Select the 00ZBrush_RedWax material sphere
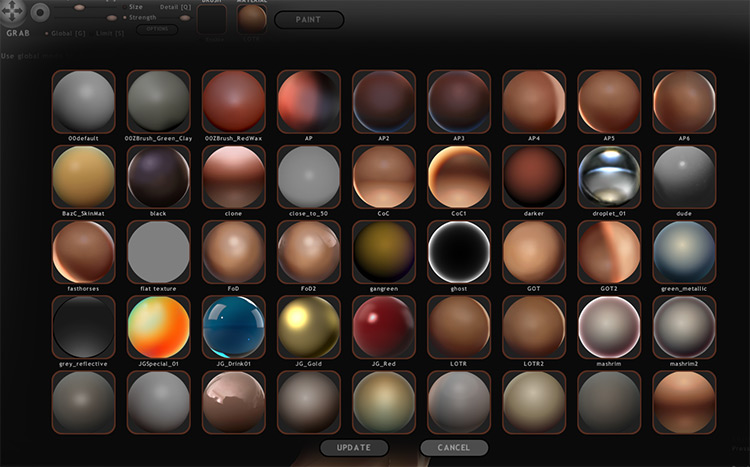Viewport: 750px width, 467px height. coord(234,101)
